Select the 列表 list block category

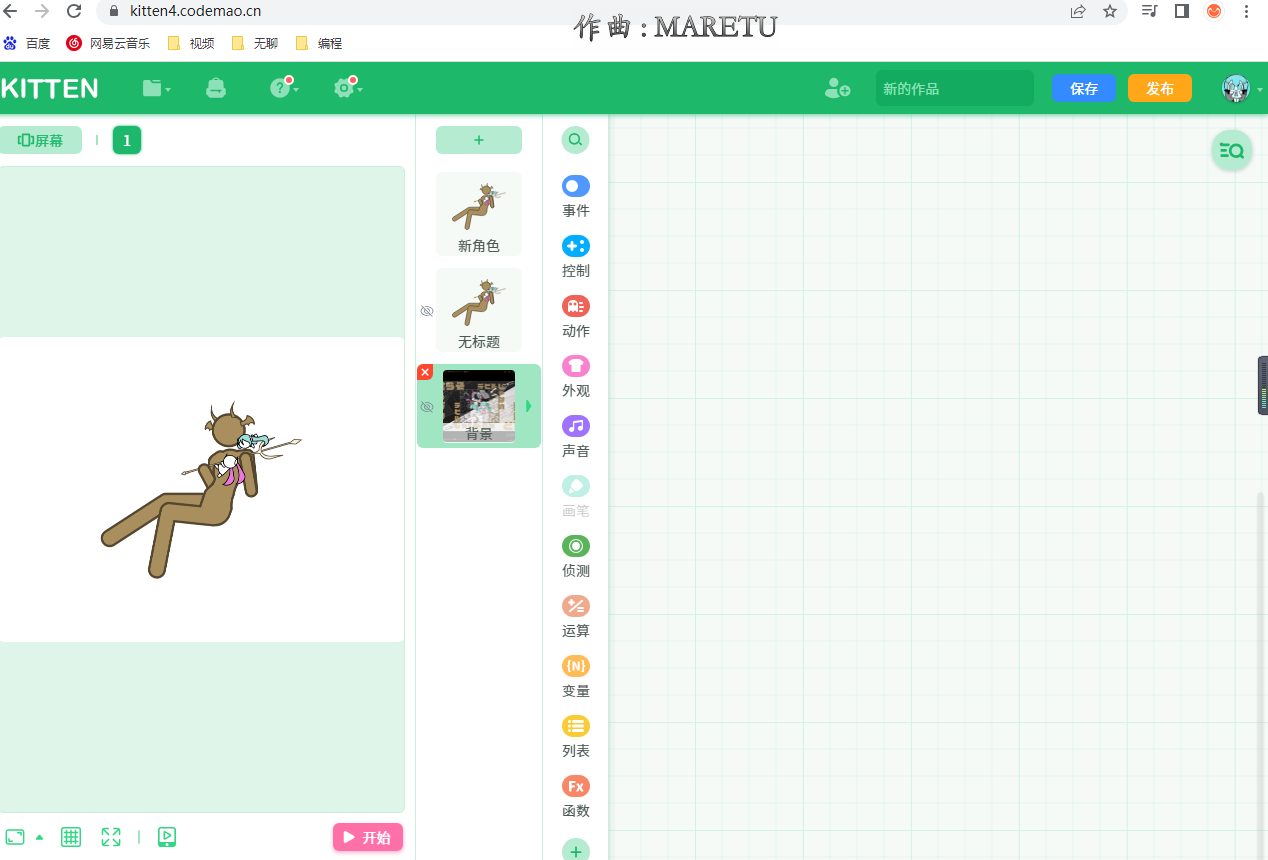[x=576, y=737]
